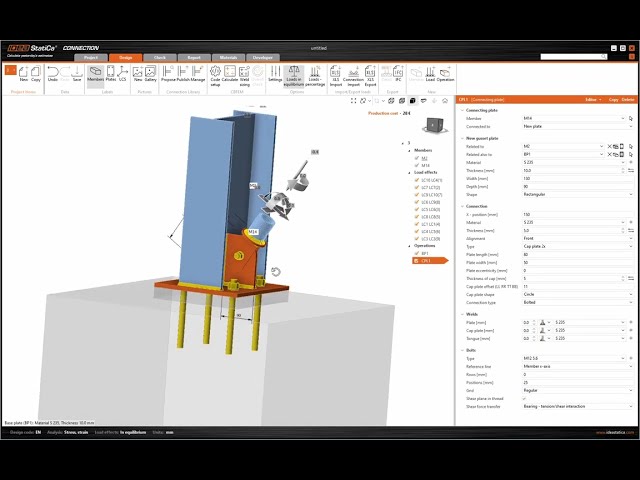Toggle Loads in percentage
Image resolution: width=640 pixels, height=480 pixels.
click(x=315, y=76)
